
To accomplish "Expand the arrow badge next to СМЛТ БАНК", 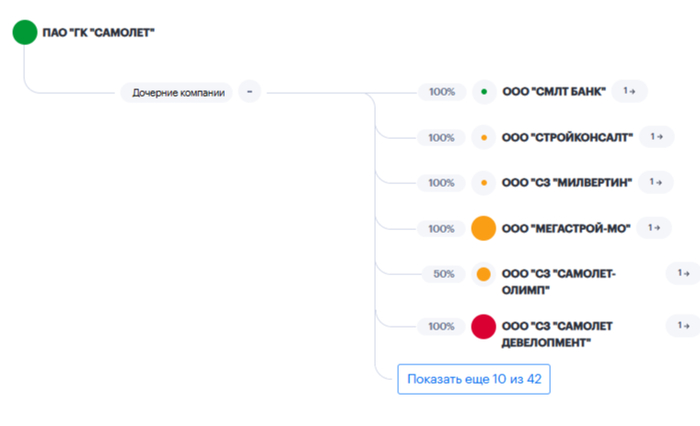I will (630, 91).
